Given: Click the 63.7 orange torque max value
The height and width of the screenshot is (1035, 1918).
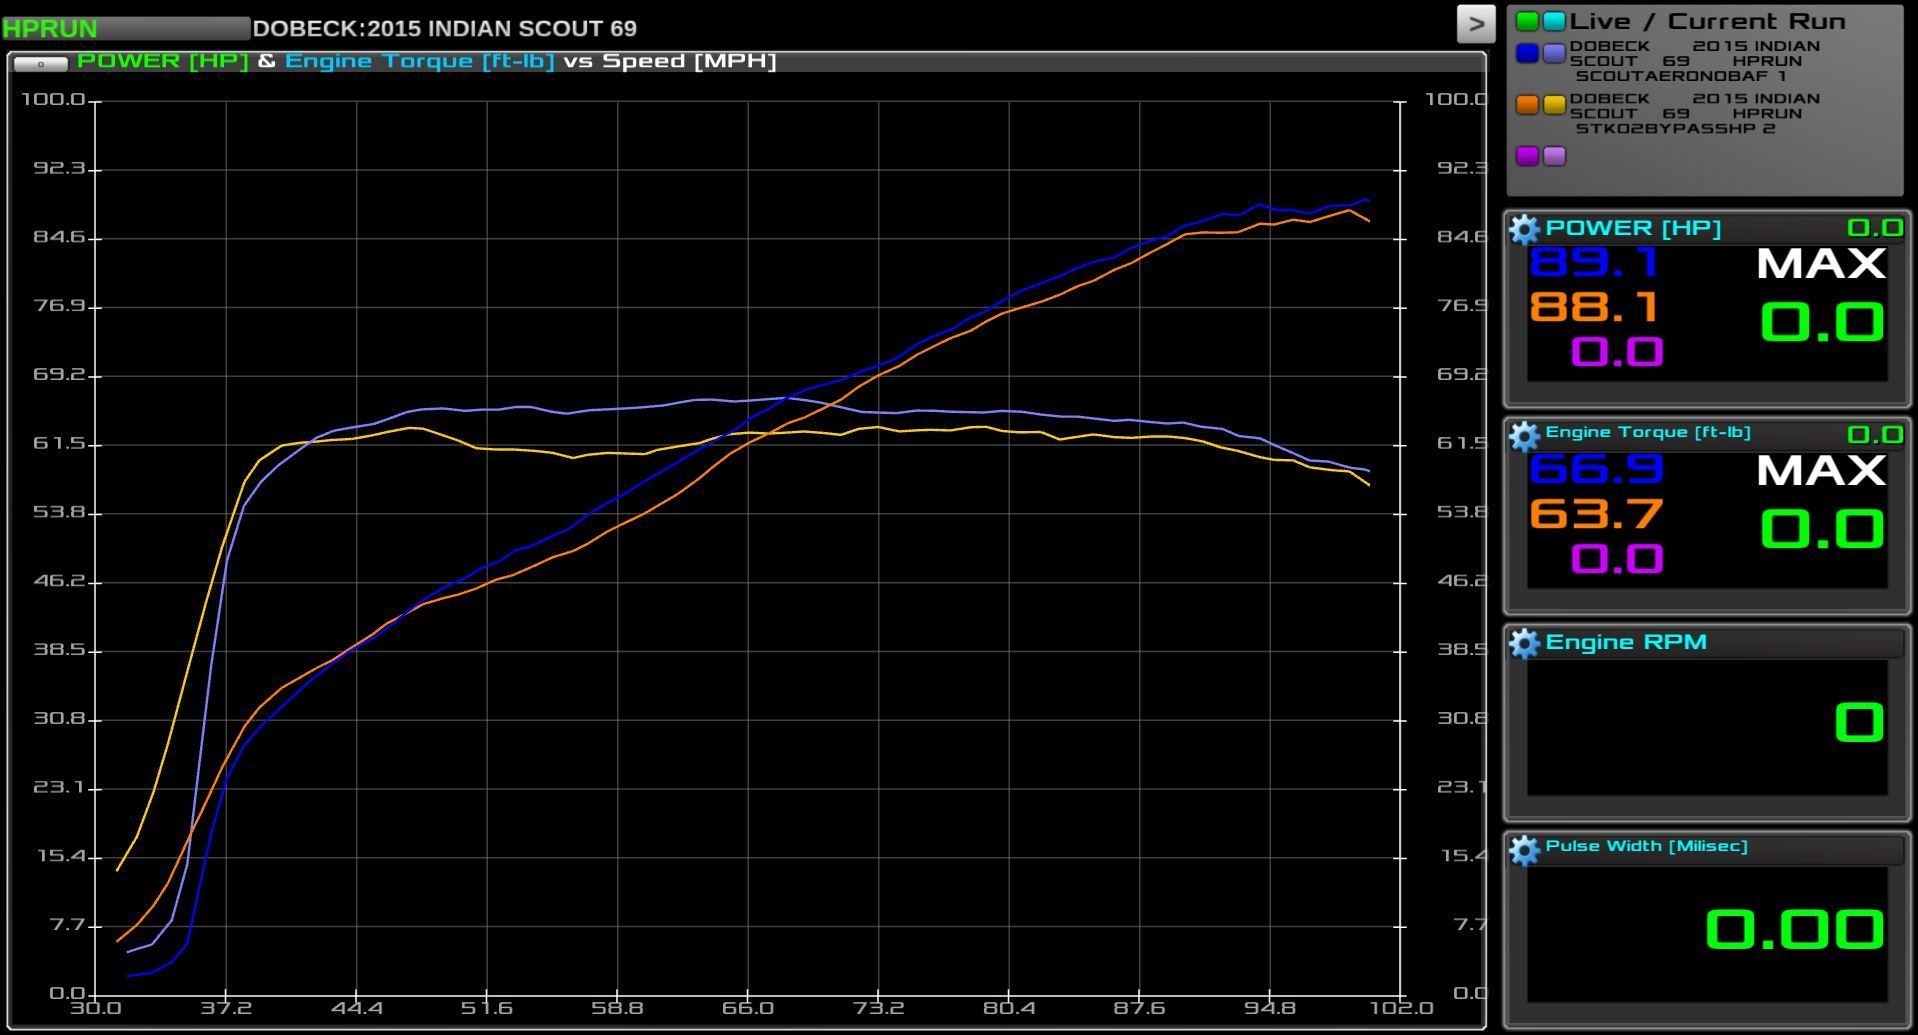Looking at the screenshot, I should tap(1596, 514).
